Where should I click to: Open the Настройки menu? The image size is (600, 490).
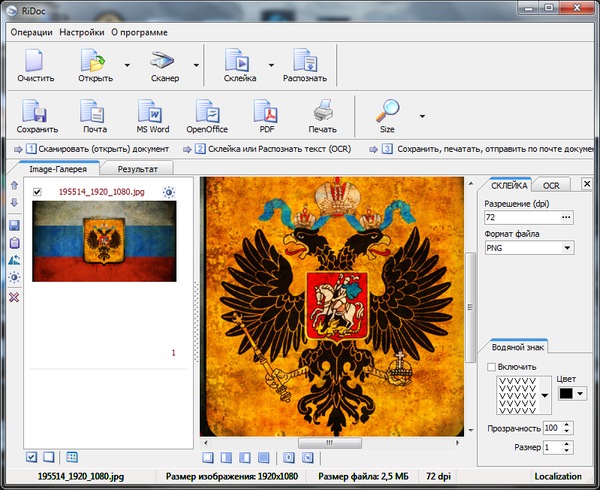[x=82, y=32]
